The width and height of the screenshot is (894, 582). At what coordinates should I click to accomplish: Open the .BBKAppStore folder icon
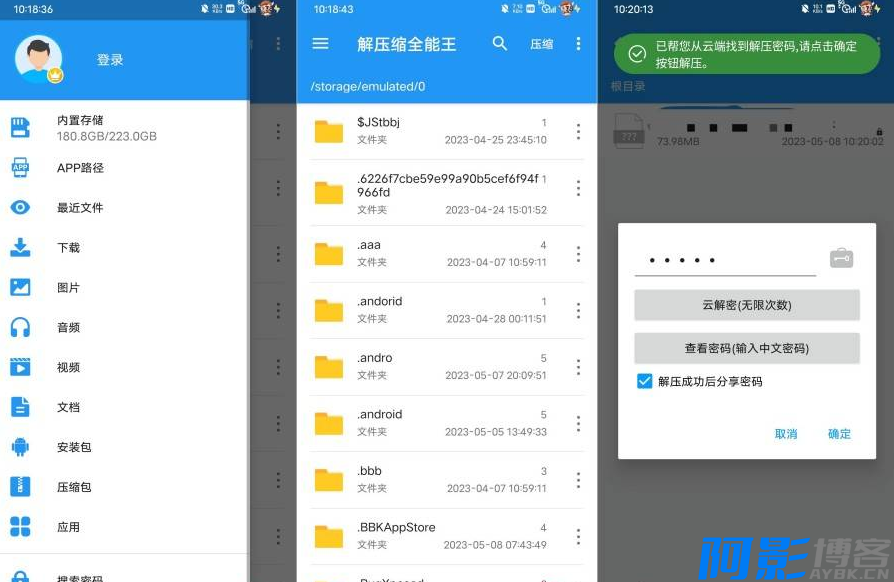coord(329,536)
